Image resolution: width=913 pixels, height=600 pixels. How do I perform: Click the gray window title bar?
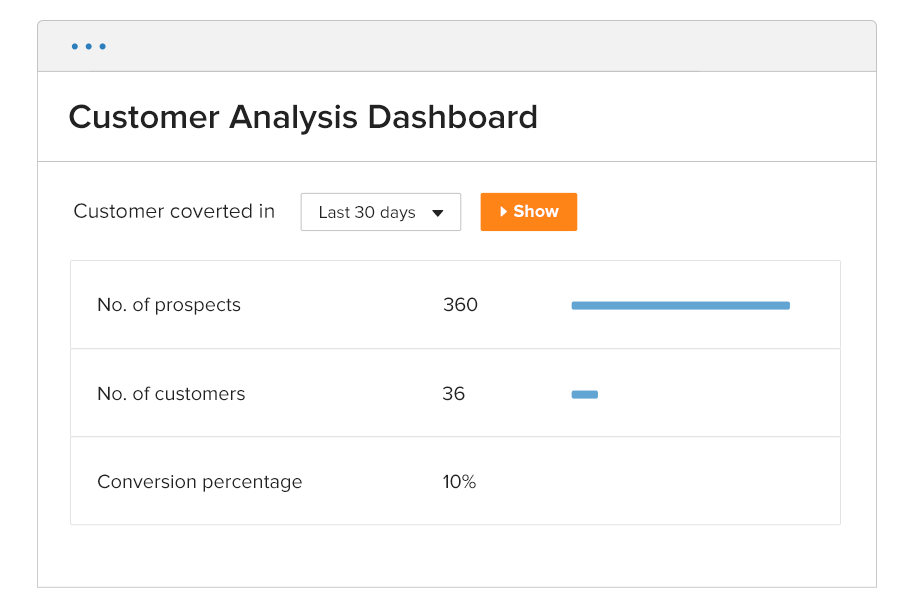(480, 46)
